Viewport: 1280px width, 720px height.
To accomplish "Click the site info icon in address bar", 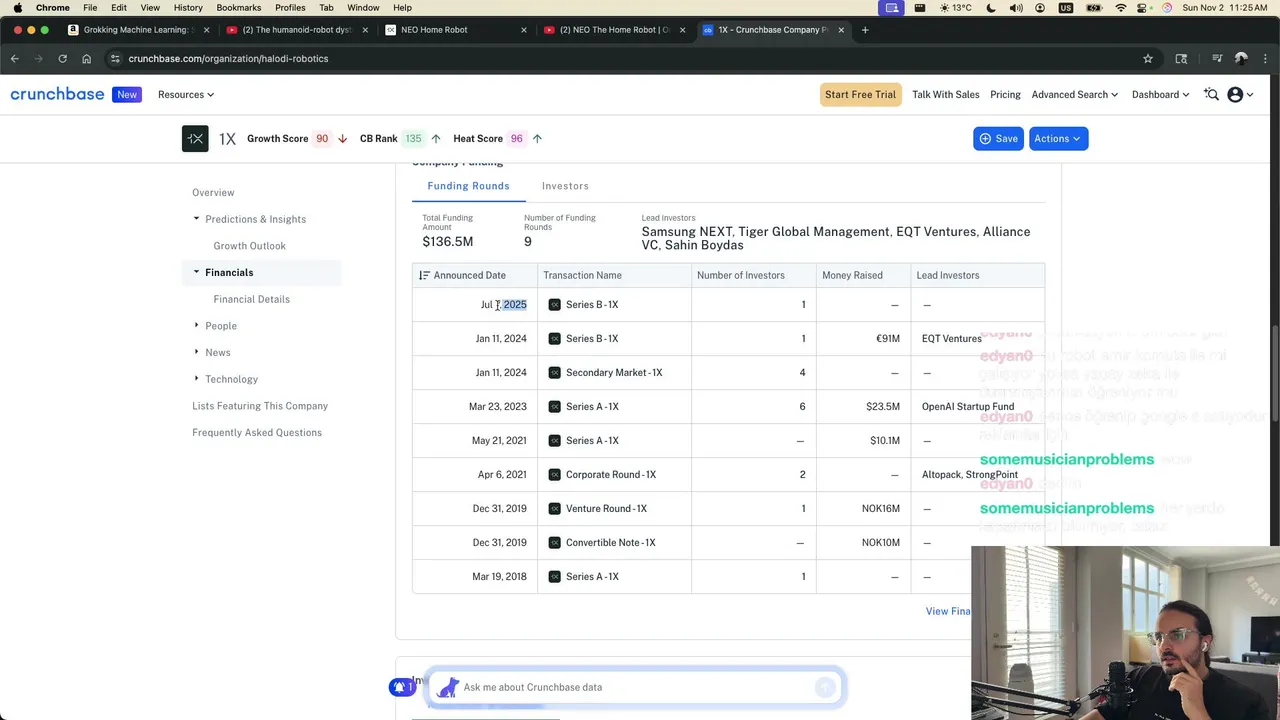I will coord(115,59).
